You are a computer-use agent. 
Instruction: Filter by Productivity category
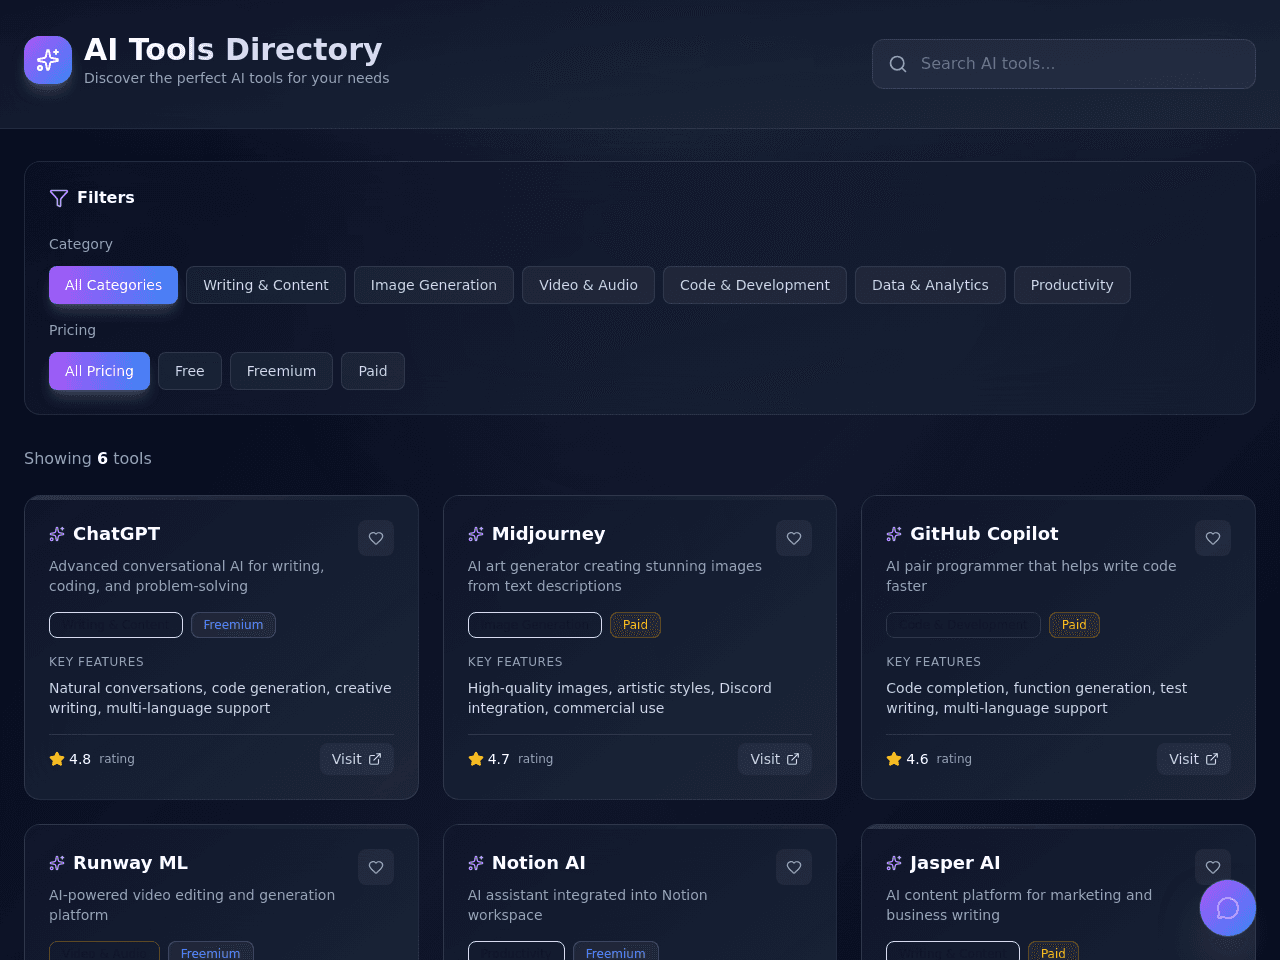click(1072, 285)
